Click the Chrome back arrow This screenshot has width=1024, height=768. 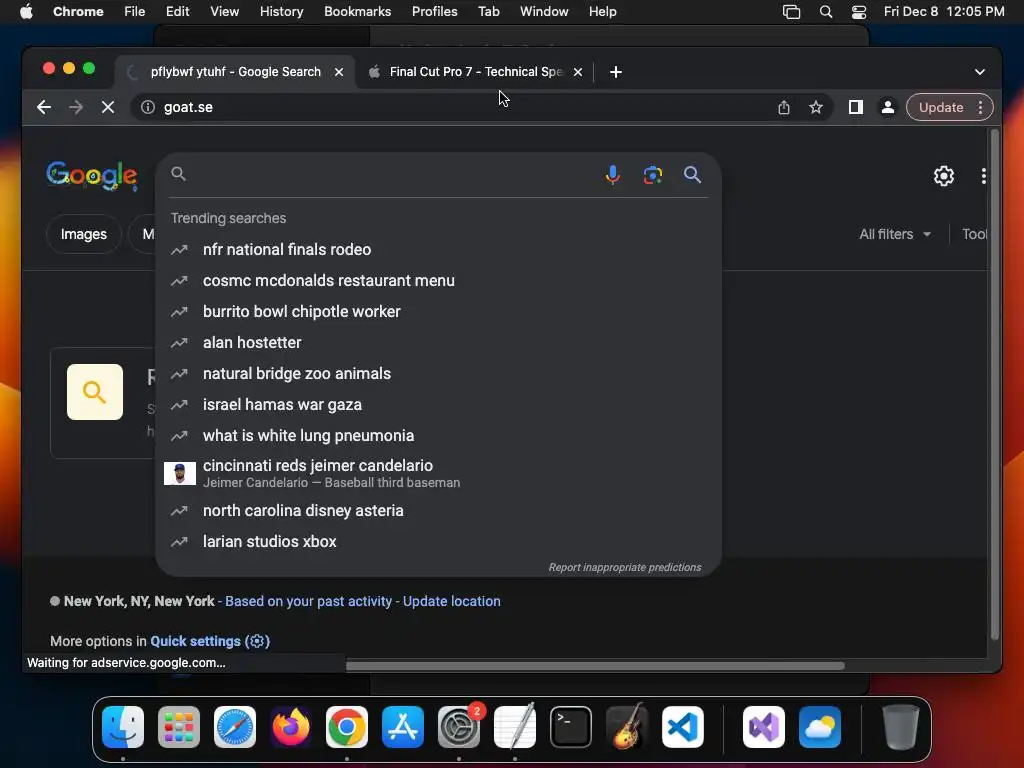[44, 107]
